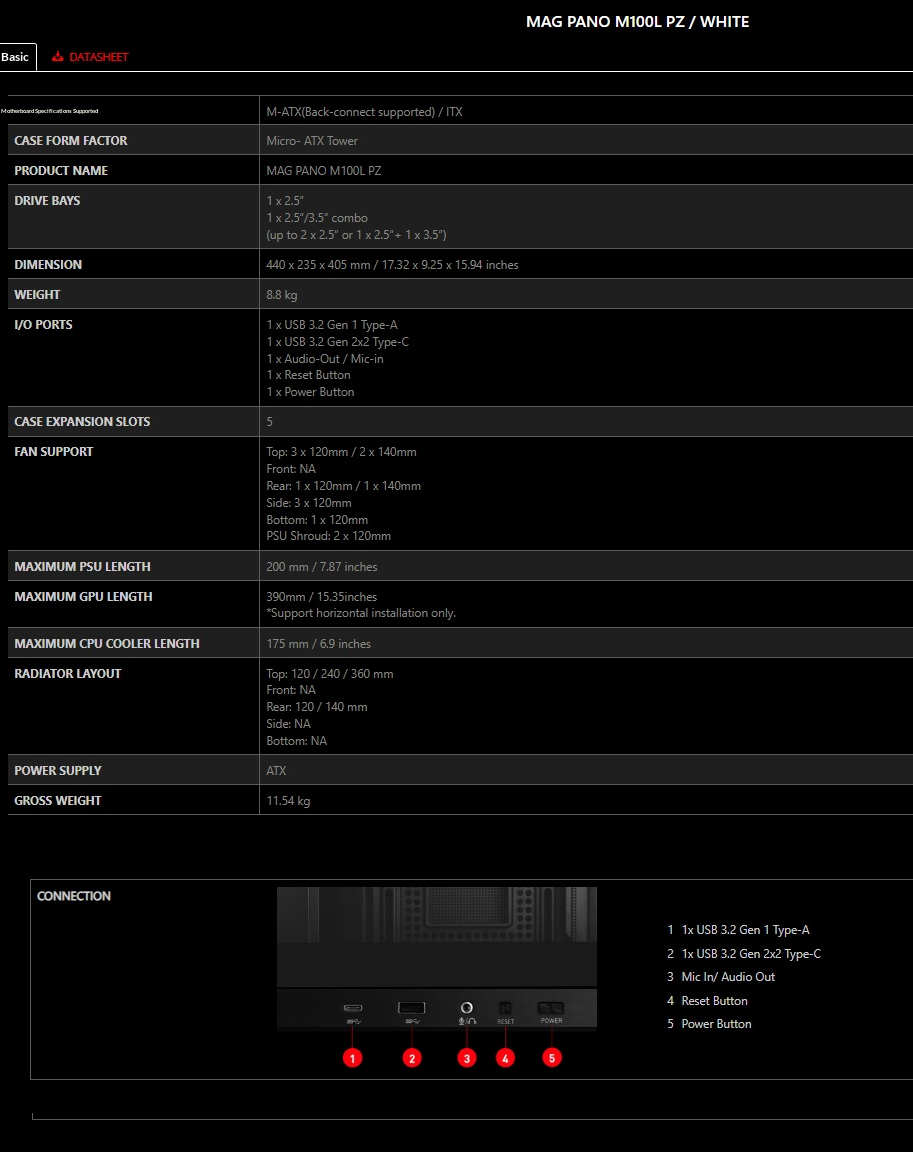Click the POWER SUPPLY label
This screenshot has width=913, height=1152.
pos(57,771)
